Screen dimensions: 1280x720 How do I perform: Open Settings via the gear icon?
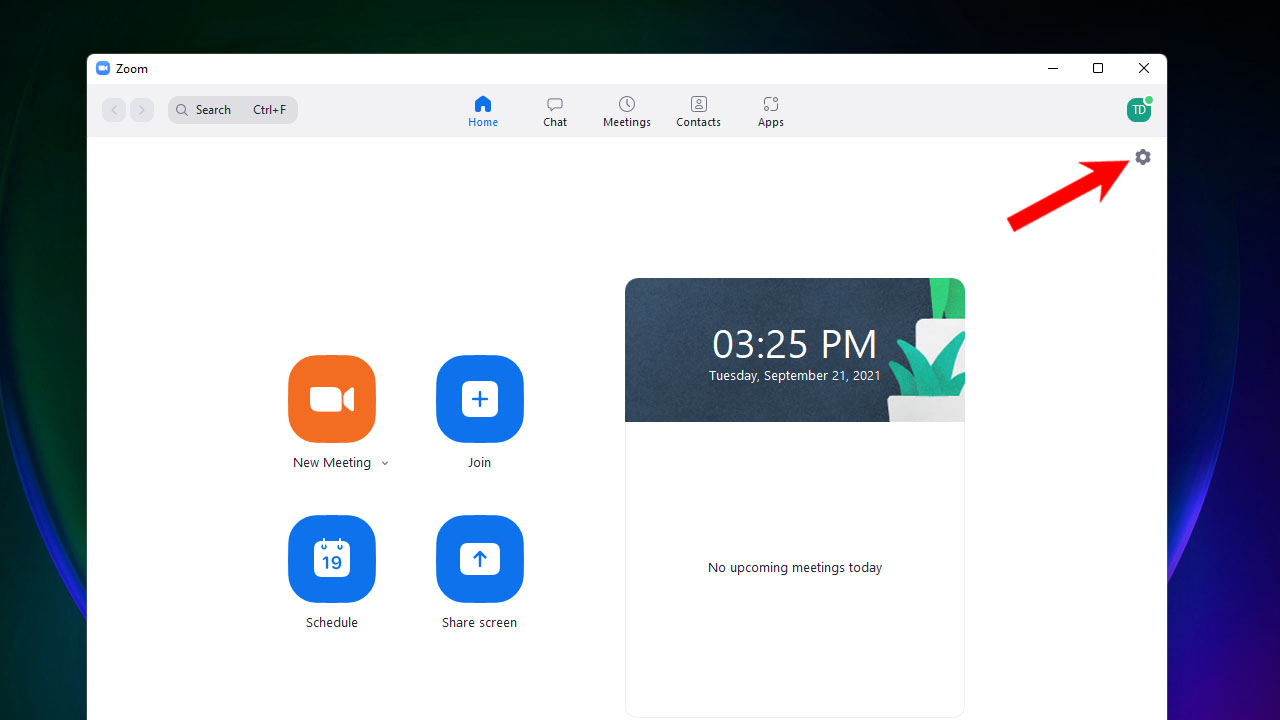point(1143,157)
